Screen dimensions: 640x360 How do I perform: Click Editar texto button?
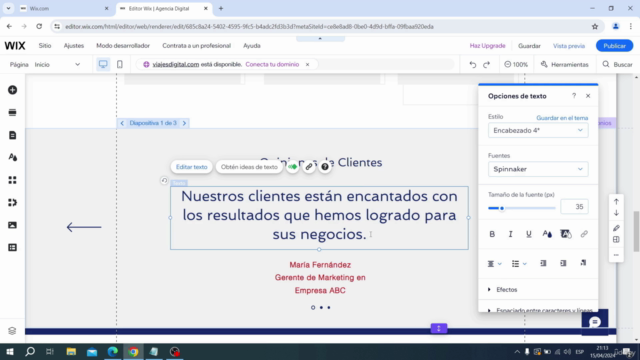tap(191, 167)
